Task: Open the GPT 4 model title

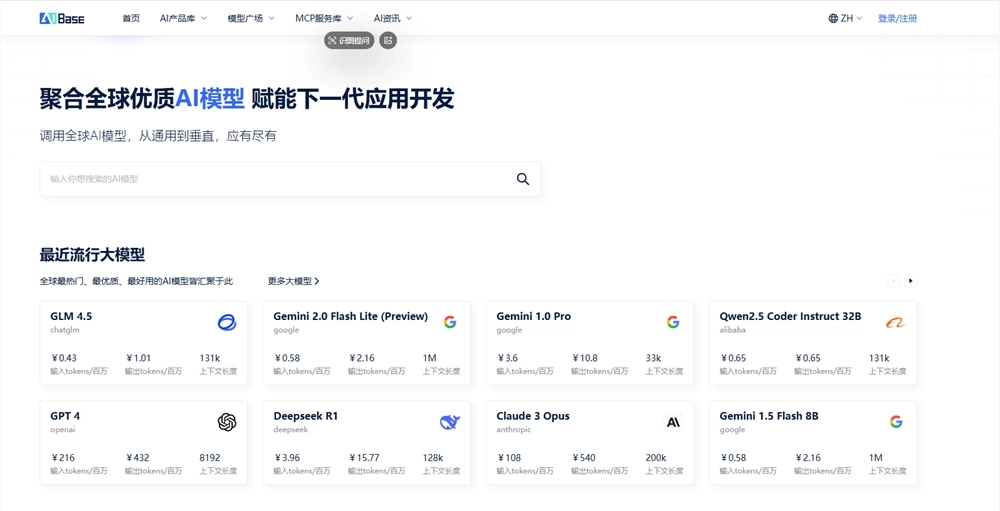Action: (x=65, y=416)
